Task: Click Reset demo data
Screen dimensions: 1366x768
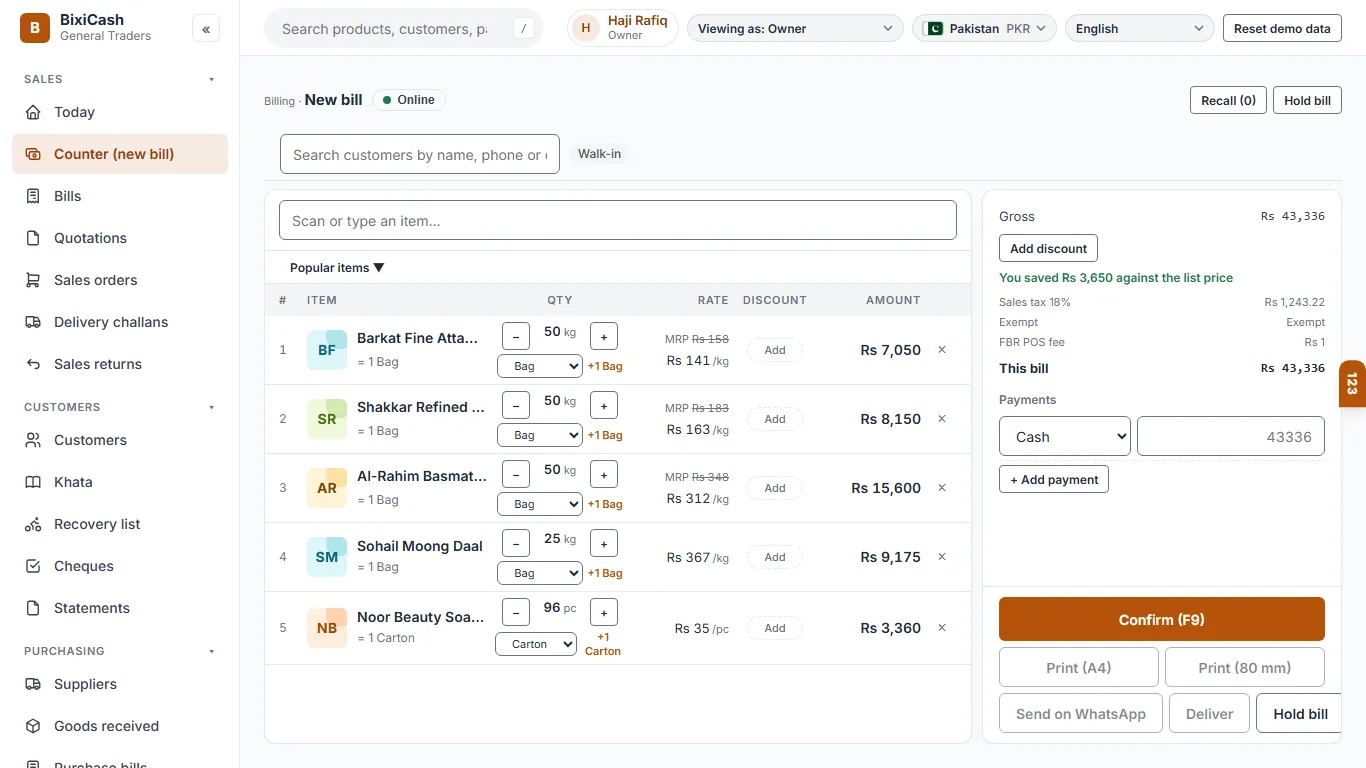Action: [1282, 29]
